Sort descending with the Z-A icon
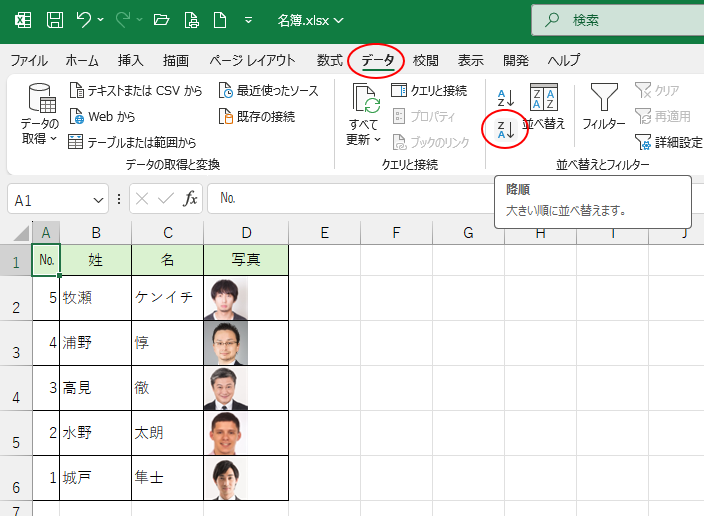Screen dimensions: 704x516 pos(506,130)
